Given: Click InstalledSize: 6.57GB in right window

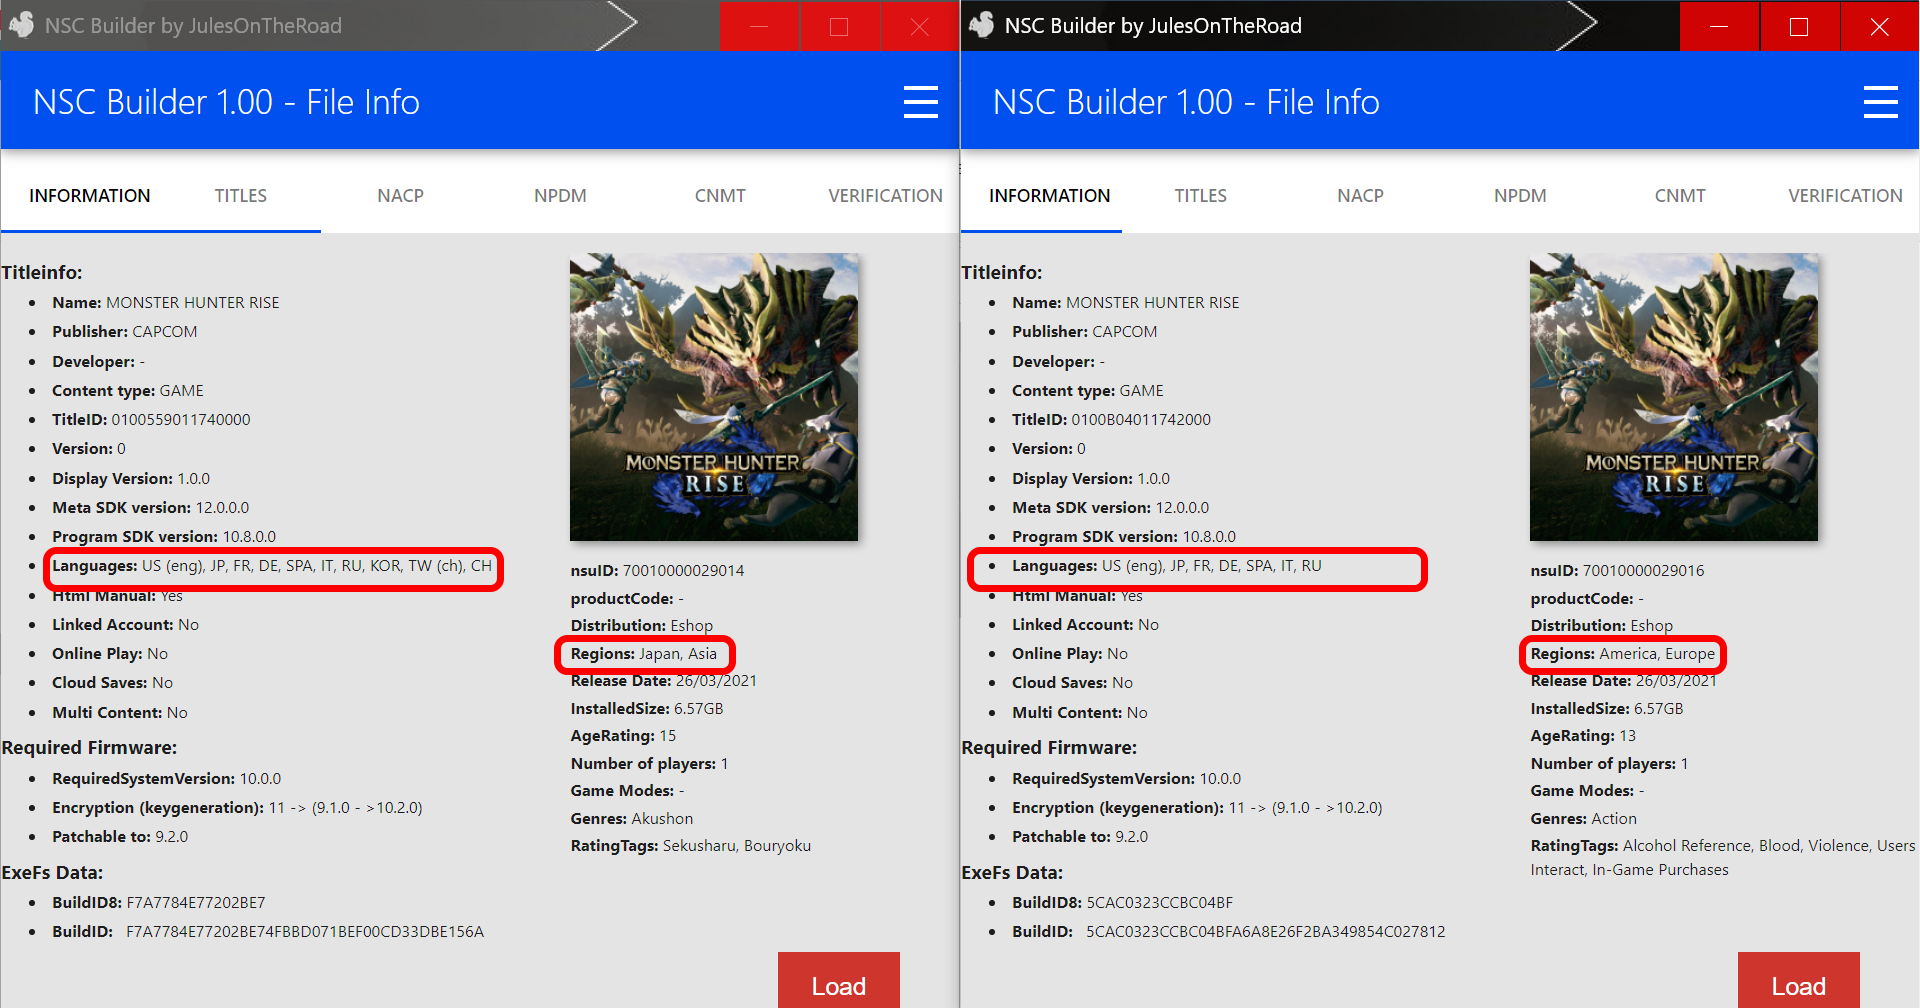Looking at the screenshot, I should 1607,709.
